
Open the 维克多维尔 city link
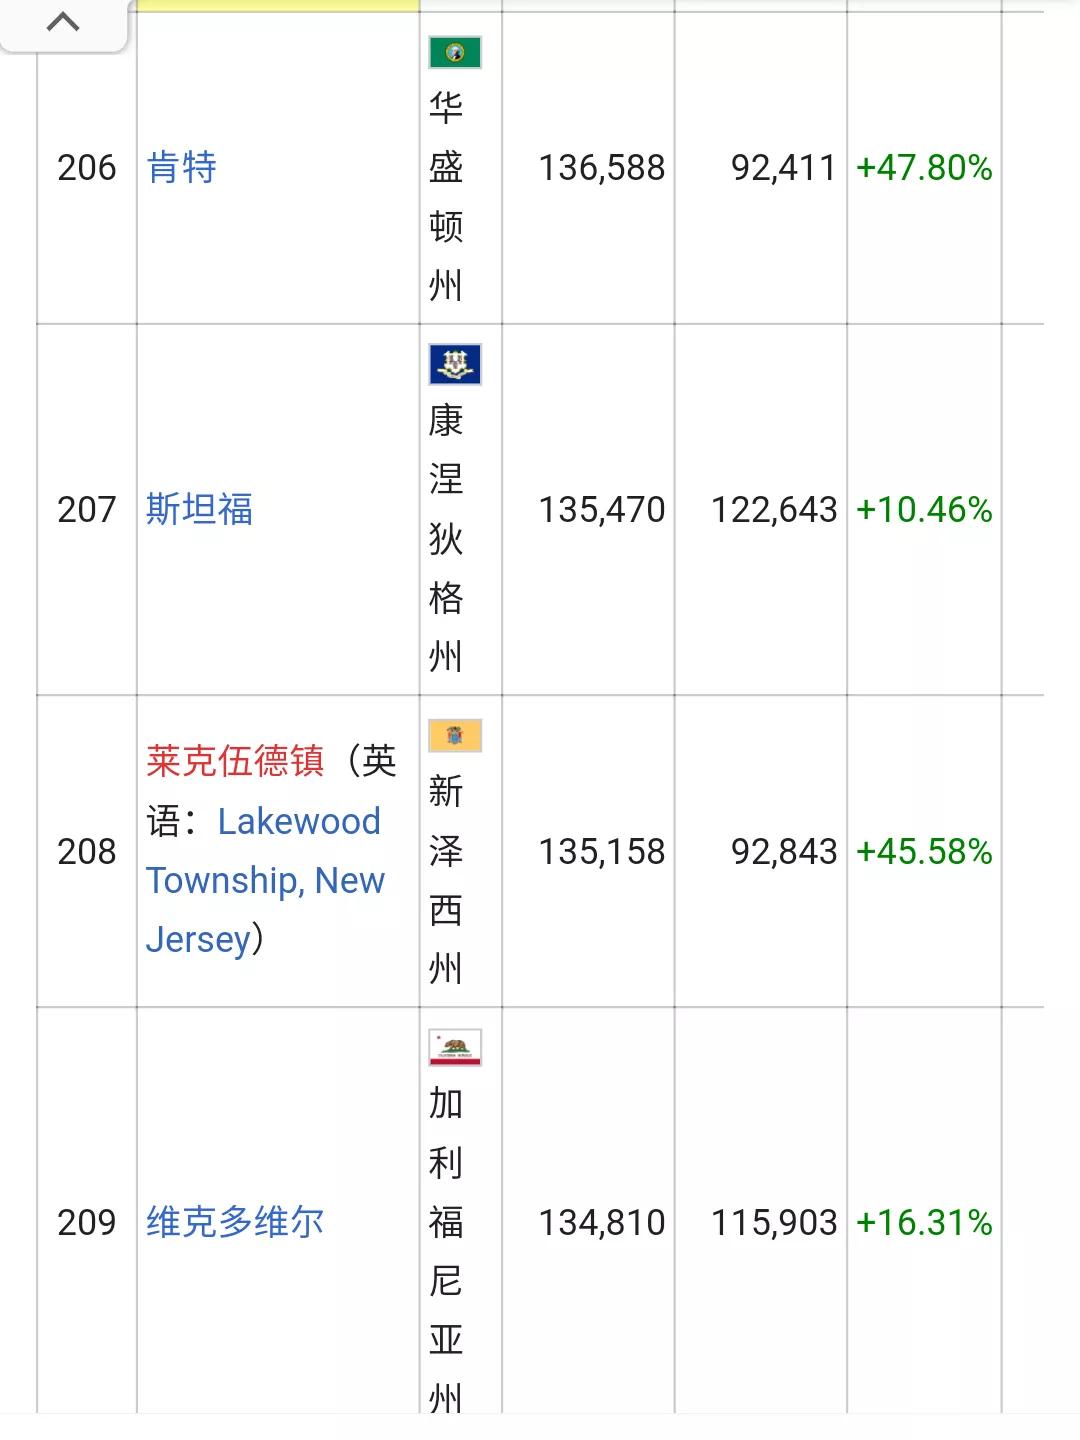click(x=235, y=1222)
